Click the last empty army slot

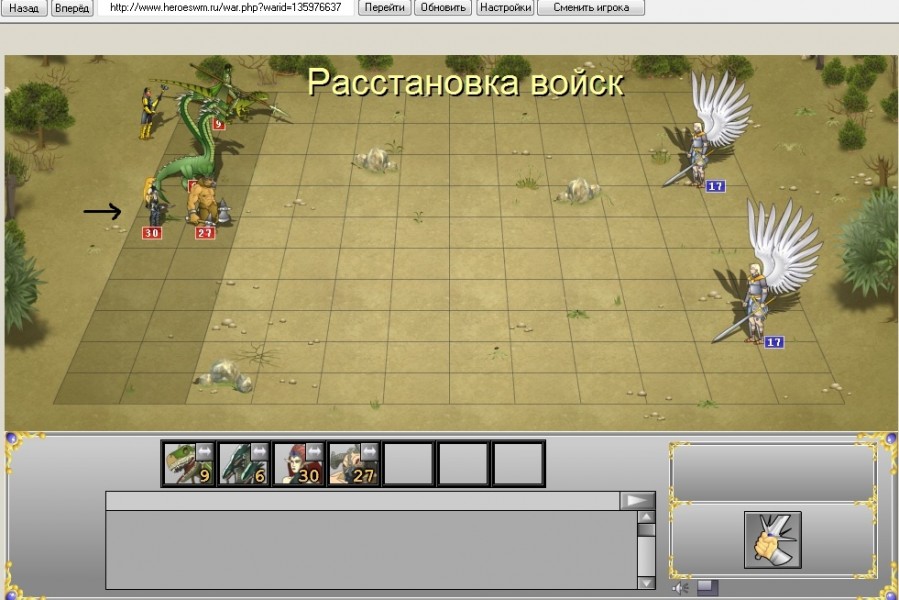518,463
